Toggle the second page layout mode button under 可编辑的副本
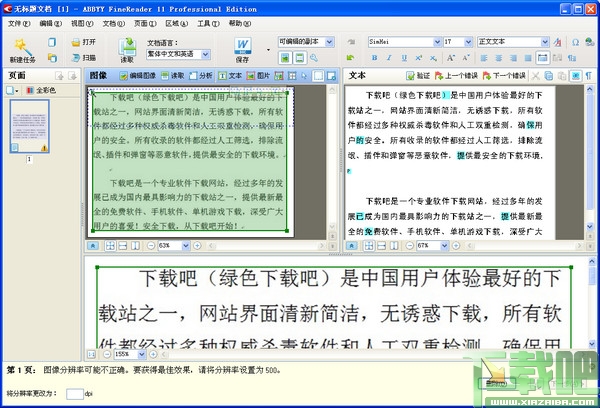This screenshot has height=408, width=600. point(300,58)
